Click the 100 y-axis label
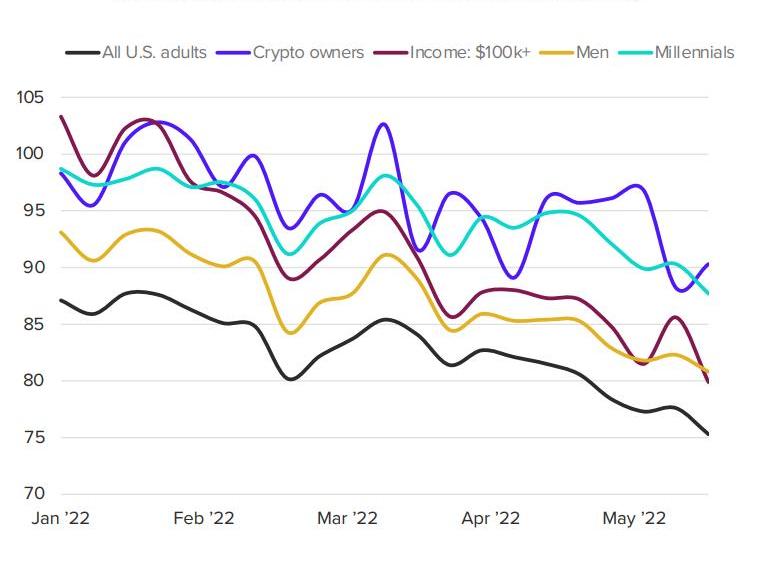This screenshot has width=783, height=563. pyautogui.click(x=30, y=154)
